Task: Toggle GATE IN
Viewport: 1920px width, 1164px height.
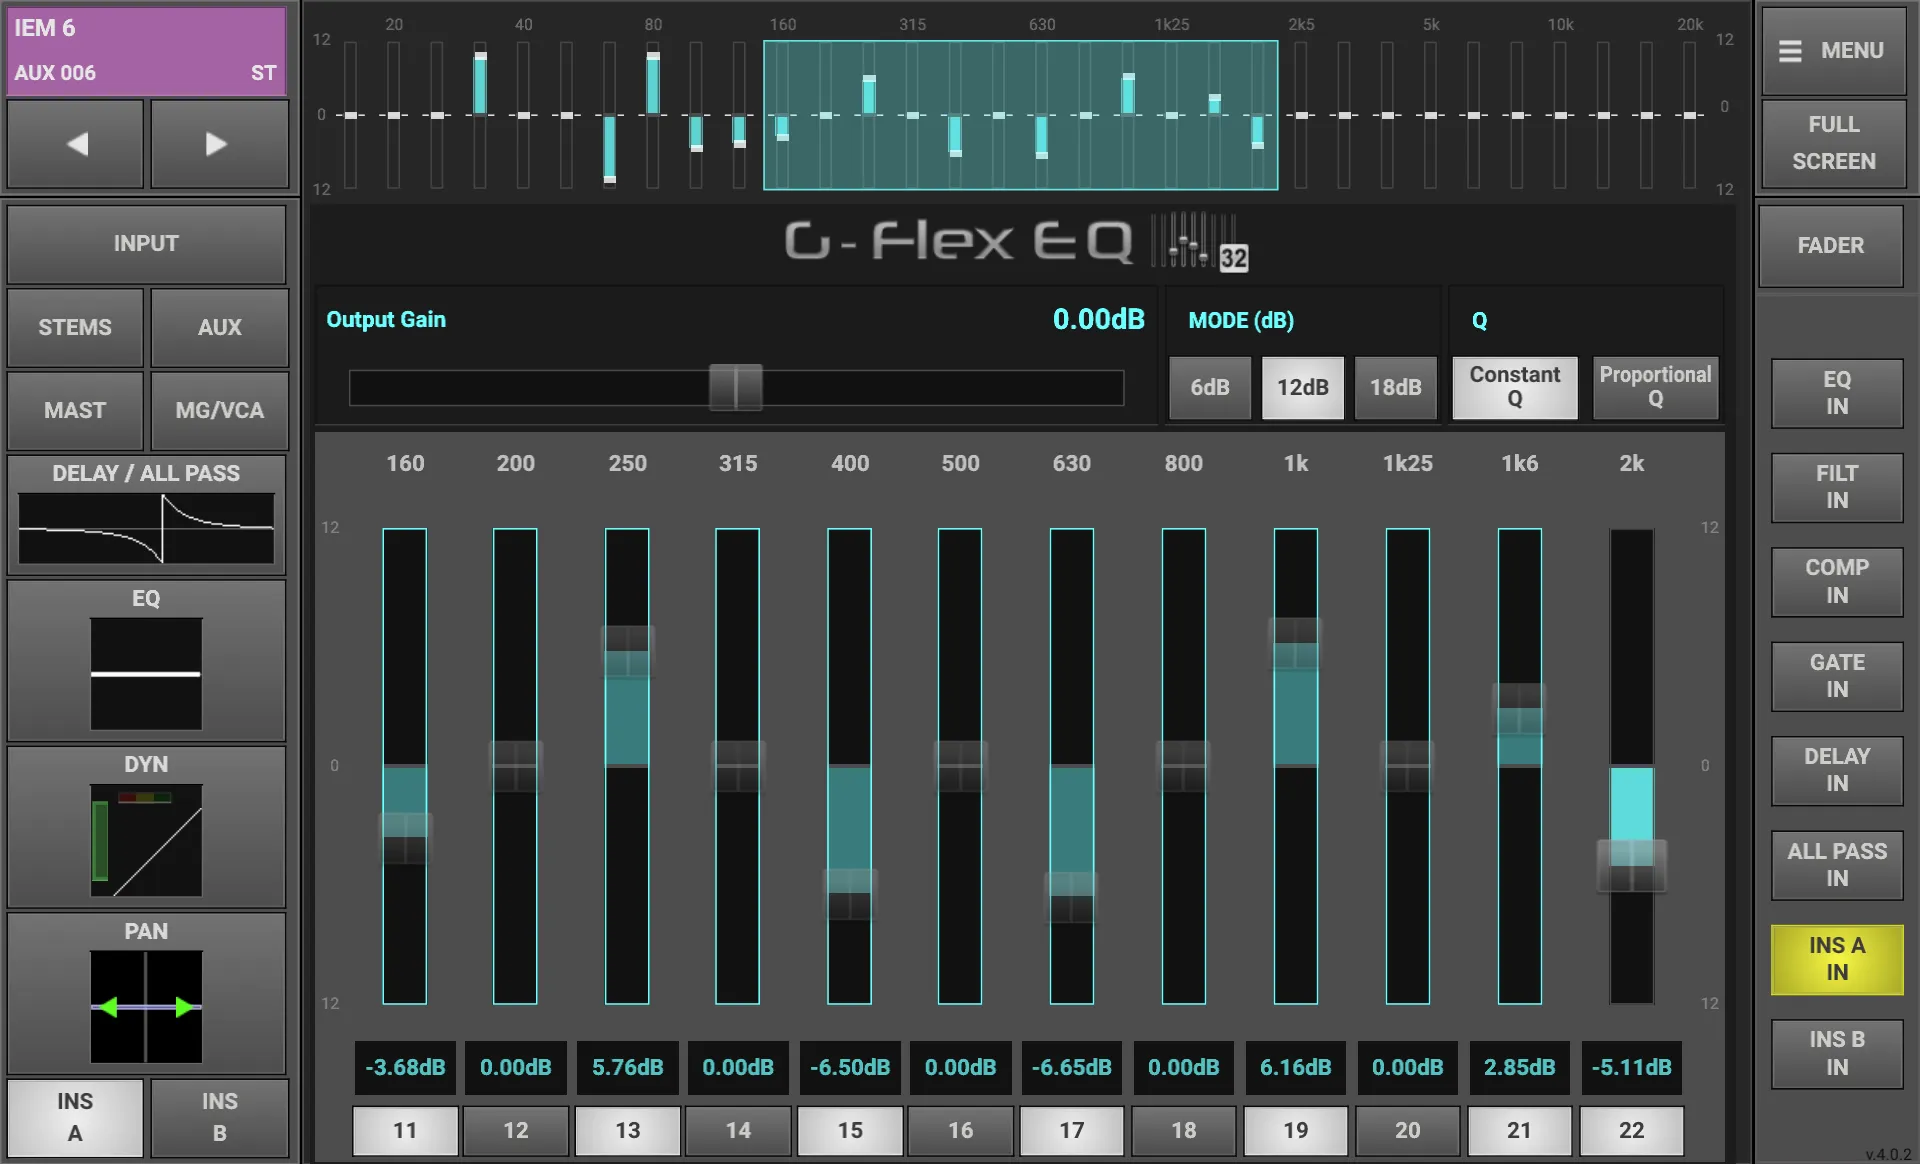Action: coord(1836,676)
